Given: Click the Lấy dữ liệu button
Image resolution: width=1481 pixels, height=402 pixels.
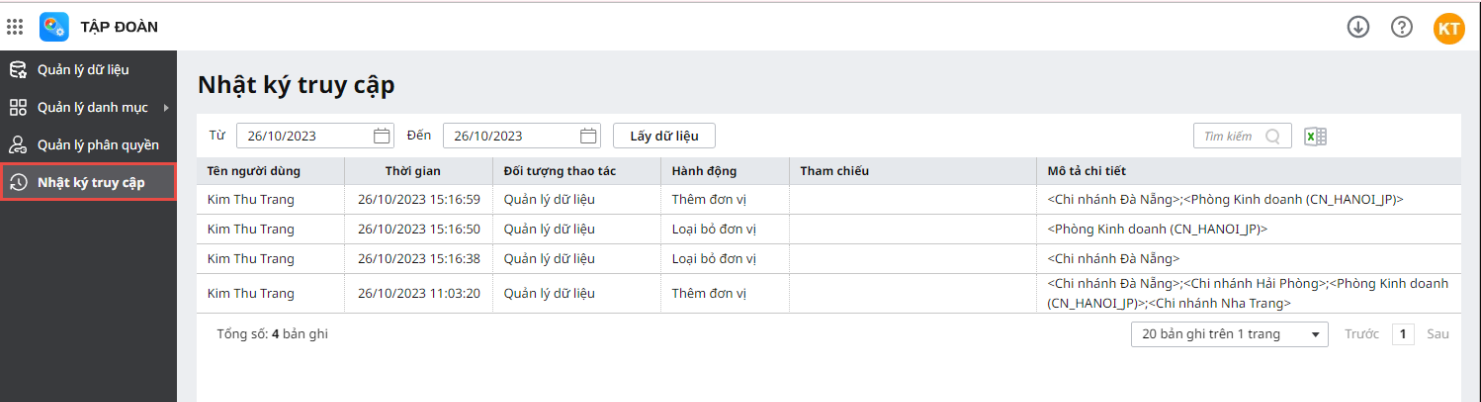Looking at the screenshot, I should click(664, 136).
